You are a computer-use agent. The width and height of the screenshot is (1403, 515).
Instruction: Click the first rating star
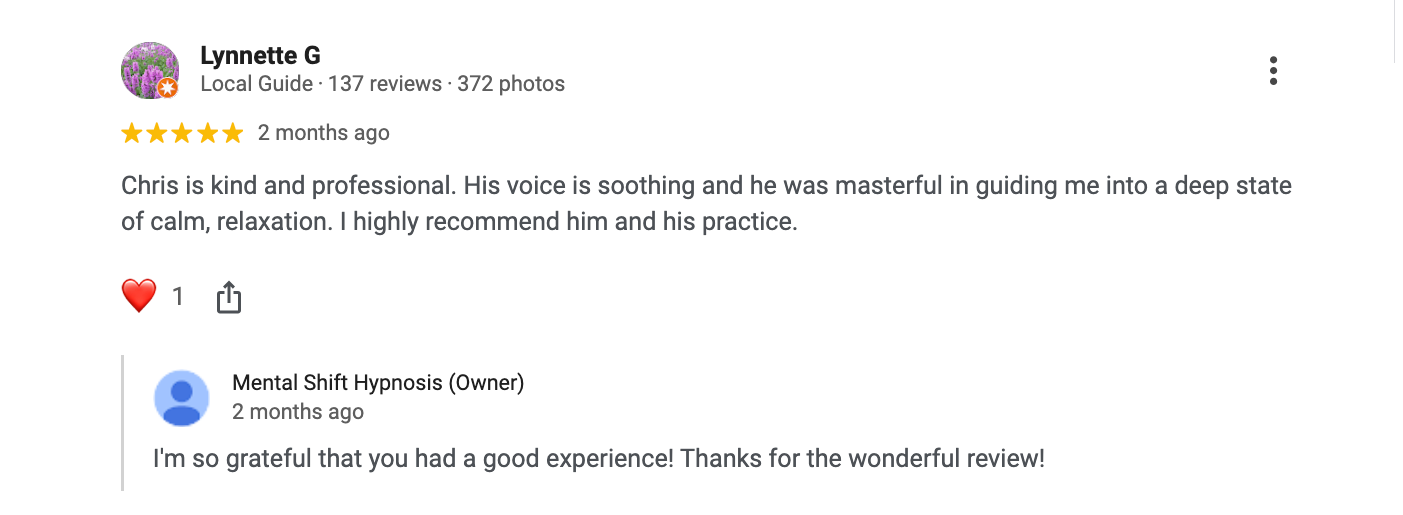click(x=132, y=133)
